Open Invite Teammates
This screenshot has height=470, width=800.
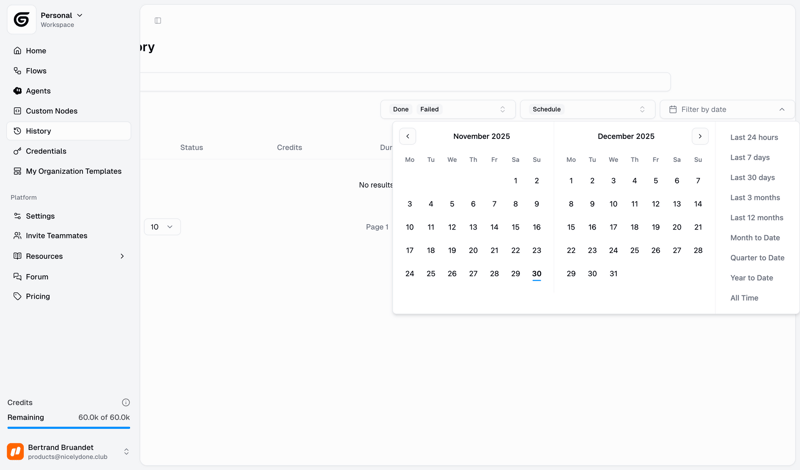point(69,236)
